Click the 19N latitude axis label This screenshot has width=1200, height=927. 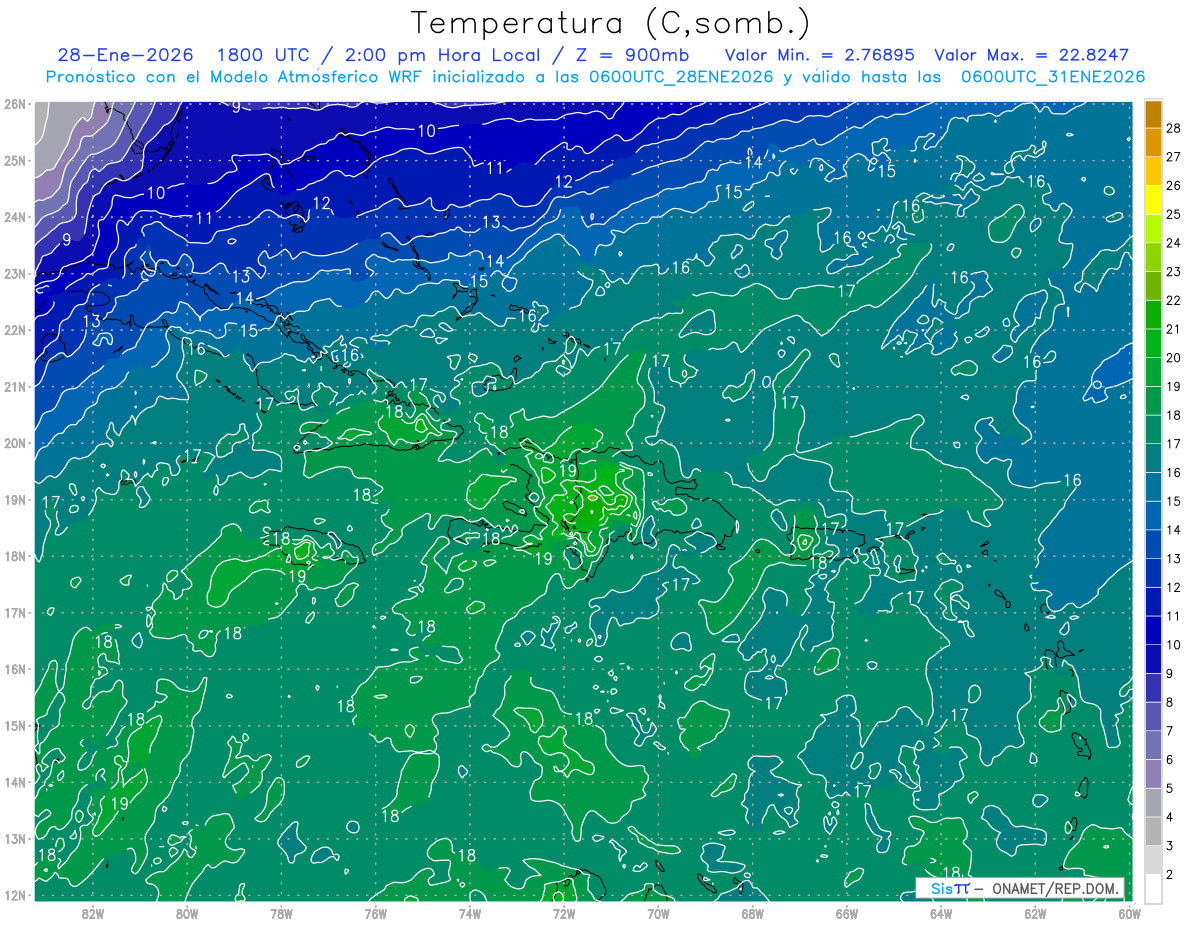[x=15, y=500]
